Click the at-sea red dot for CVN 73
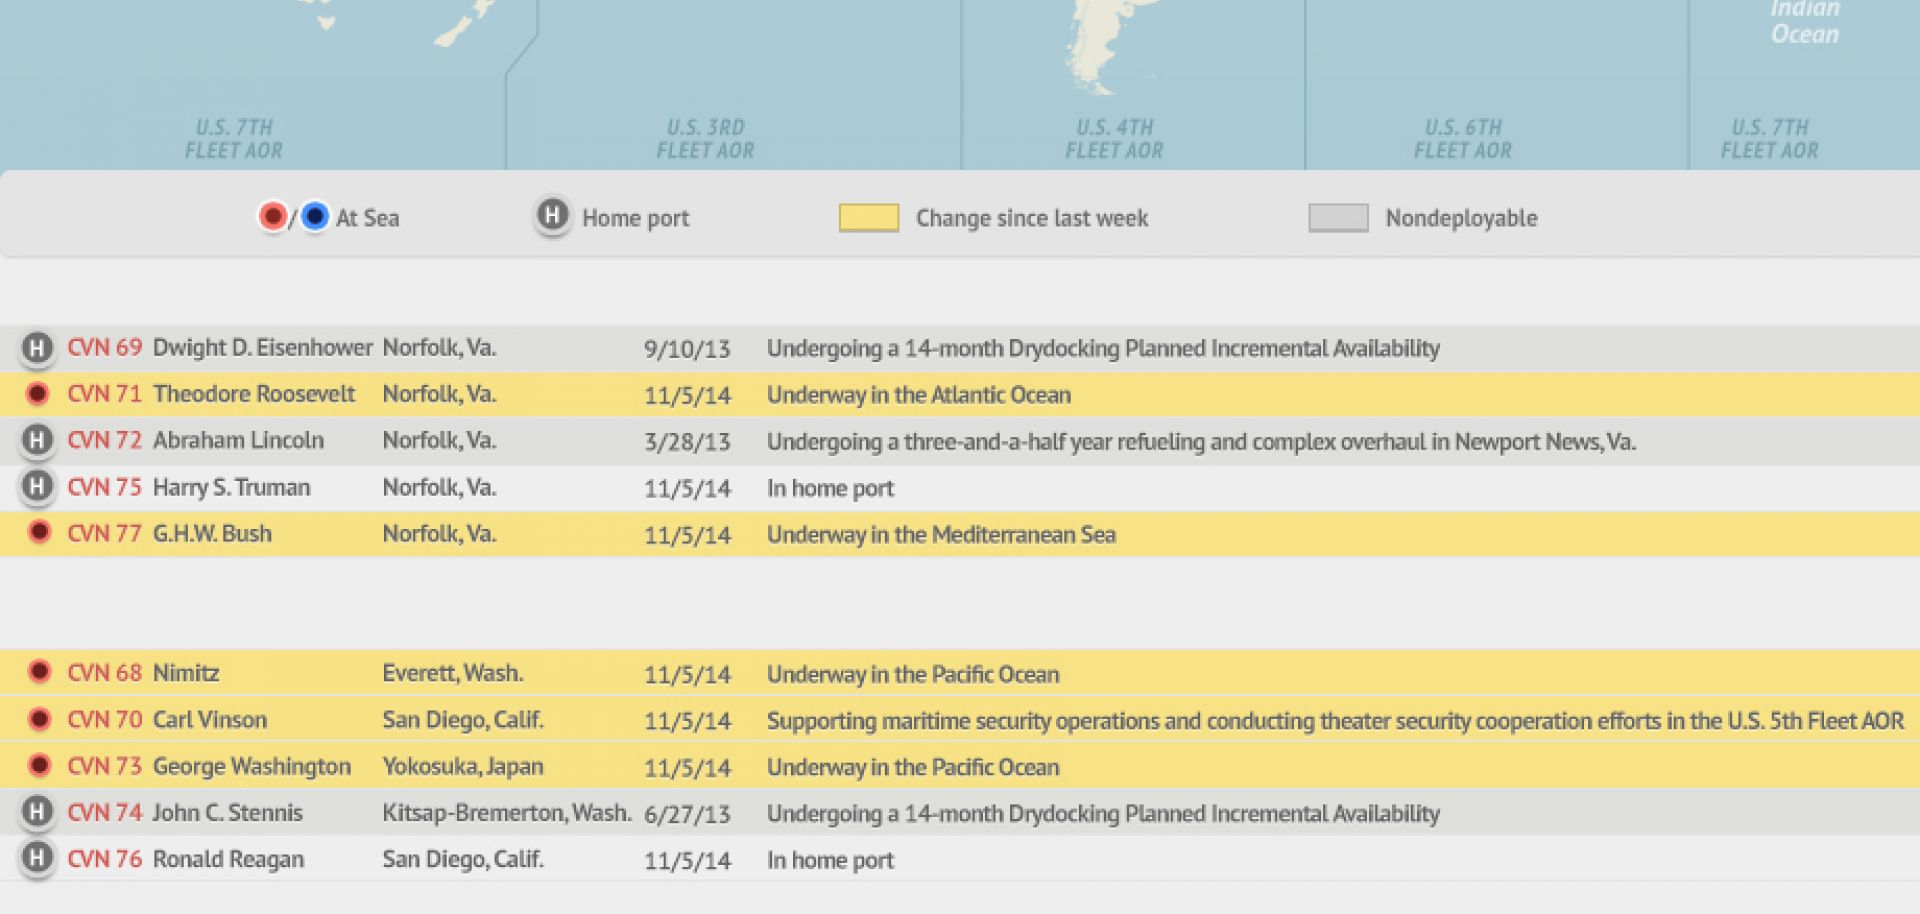 pos(39,765)
